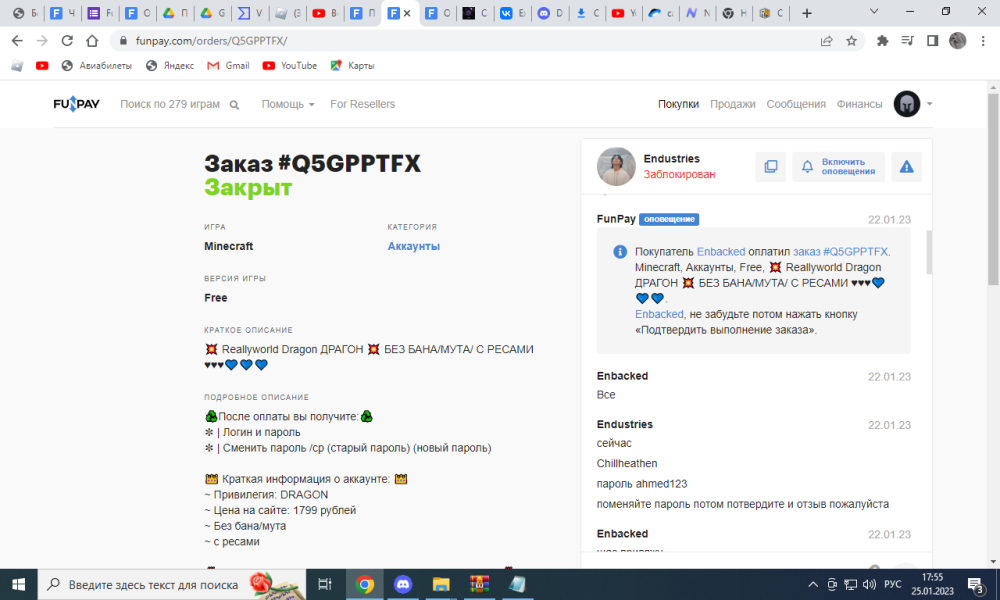Switch РУС input language

click(893, 585)
